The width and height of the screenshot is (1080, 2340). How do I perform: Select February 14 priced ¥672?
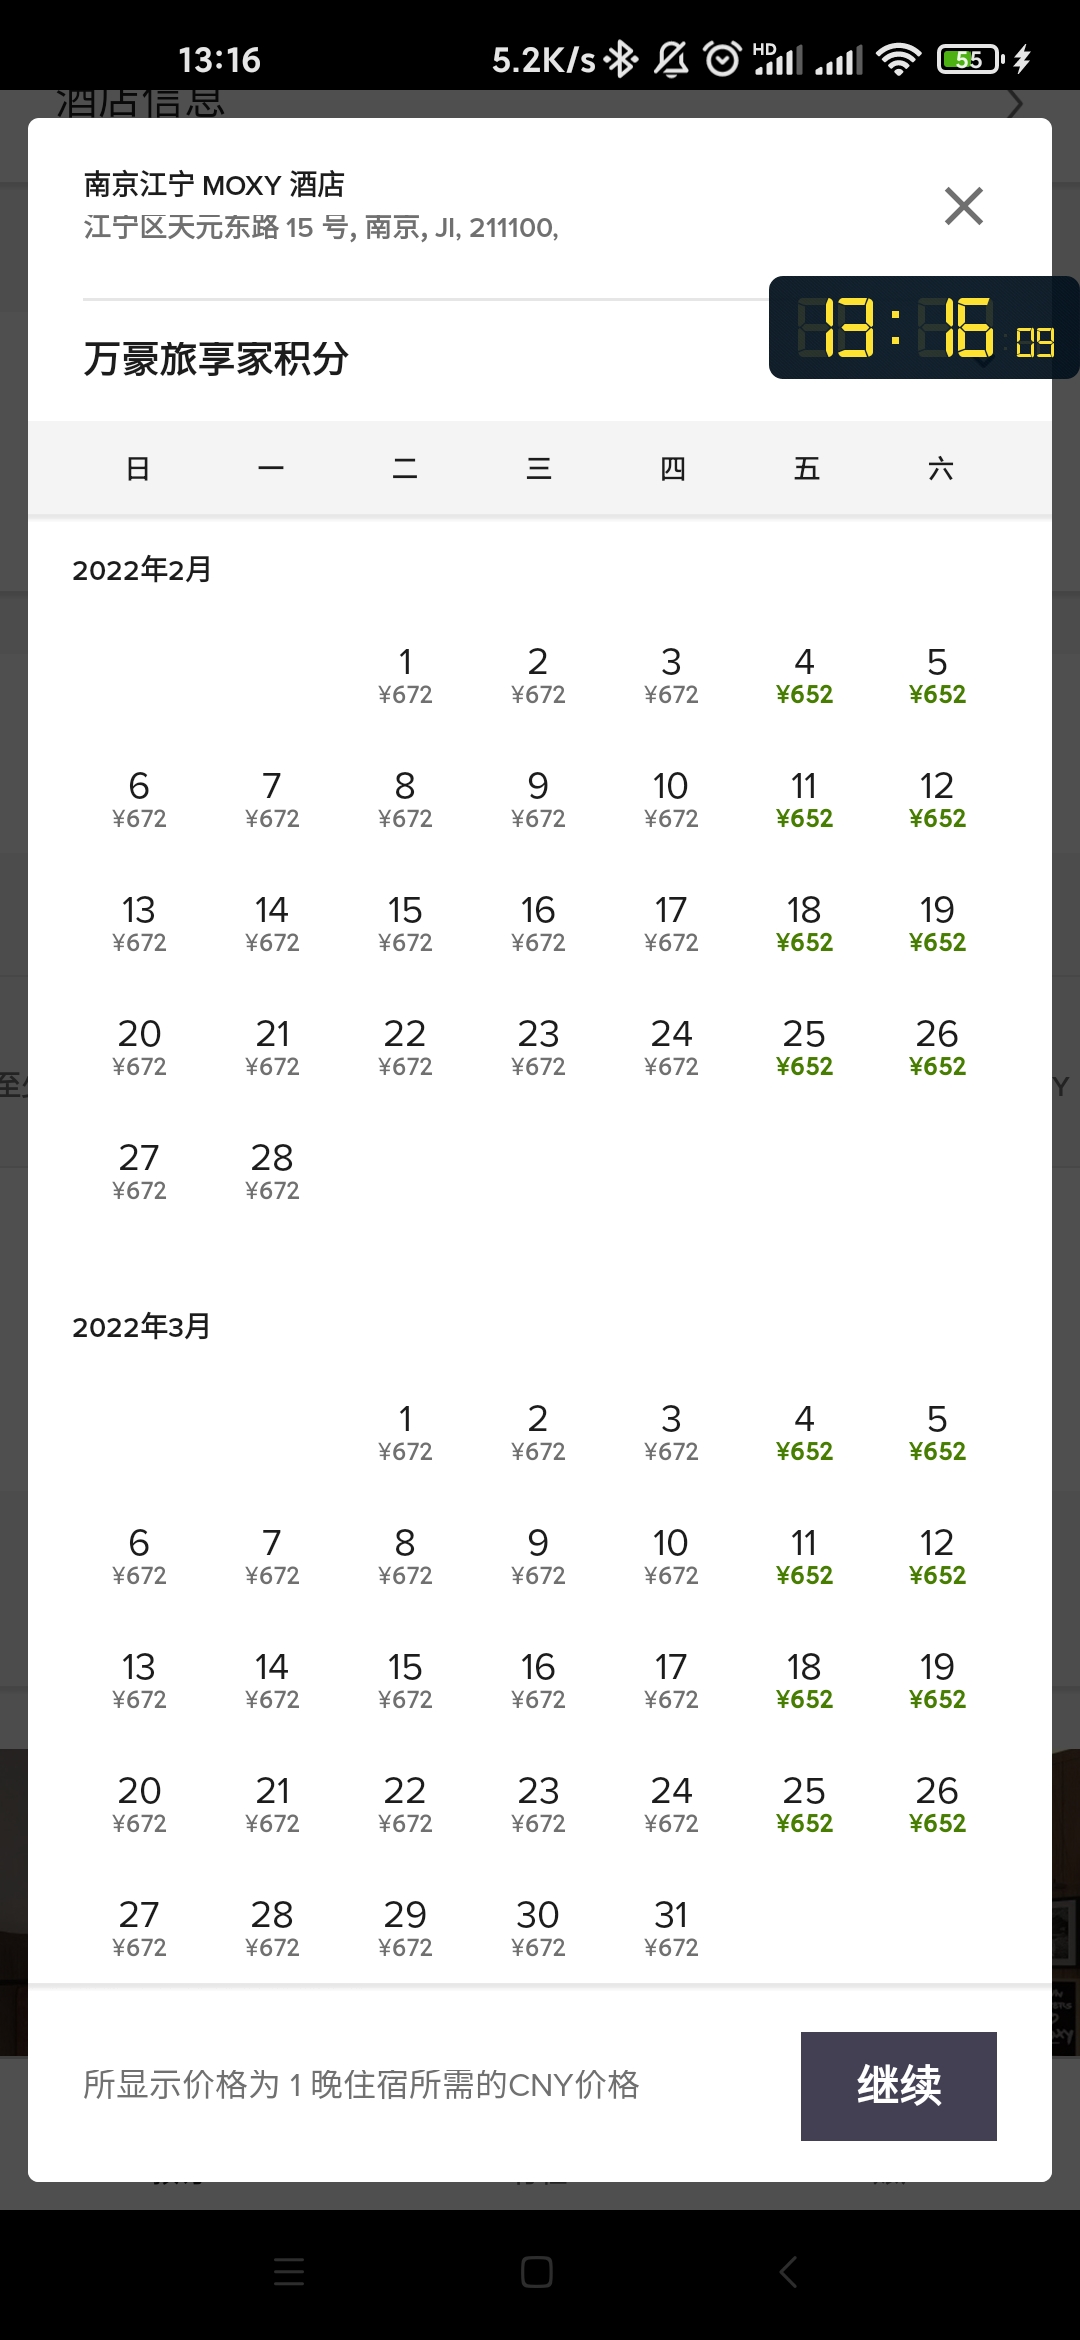click(x=272, y=923)
